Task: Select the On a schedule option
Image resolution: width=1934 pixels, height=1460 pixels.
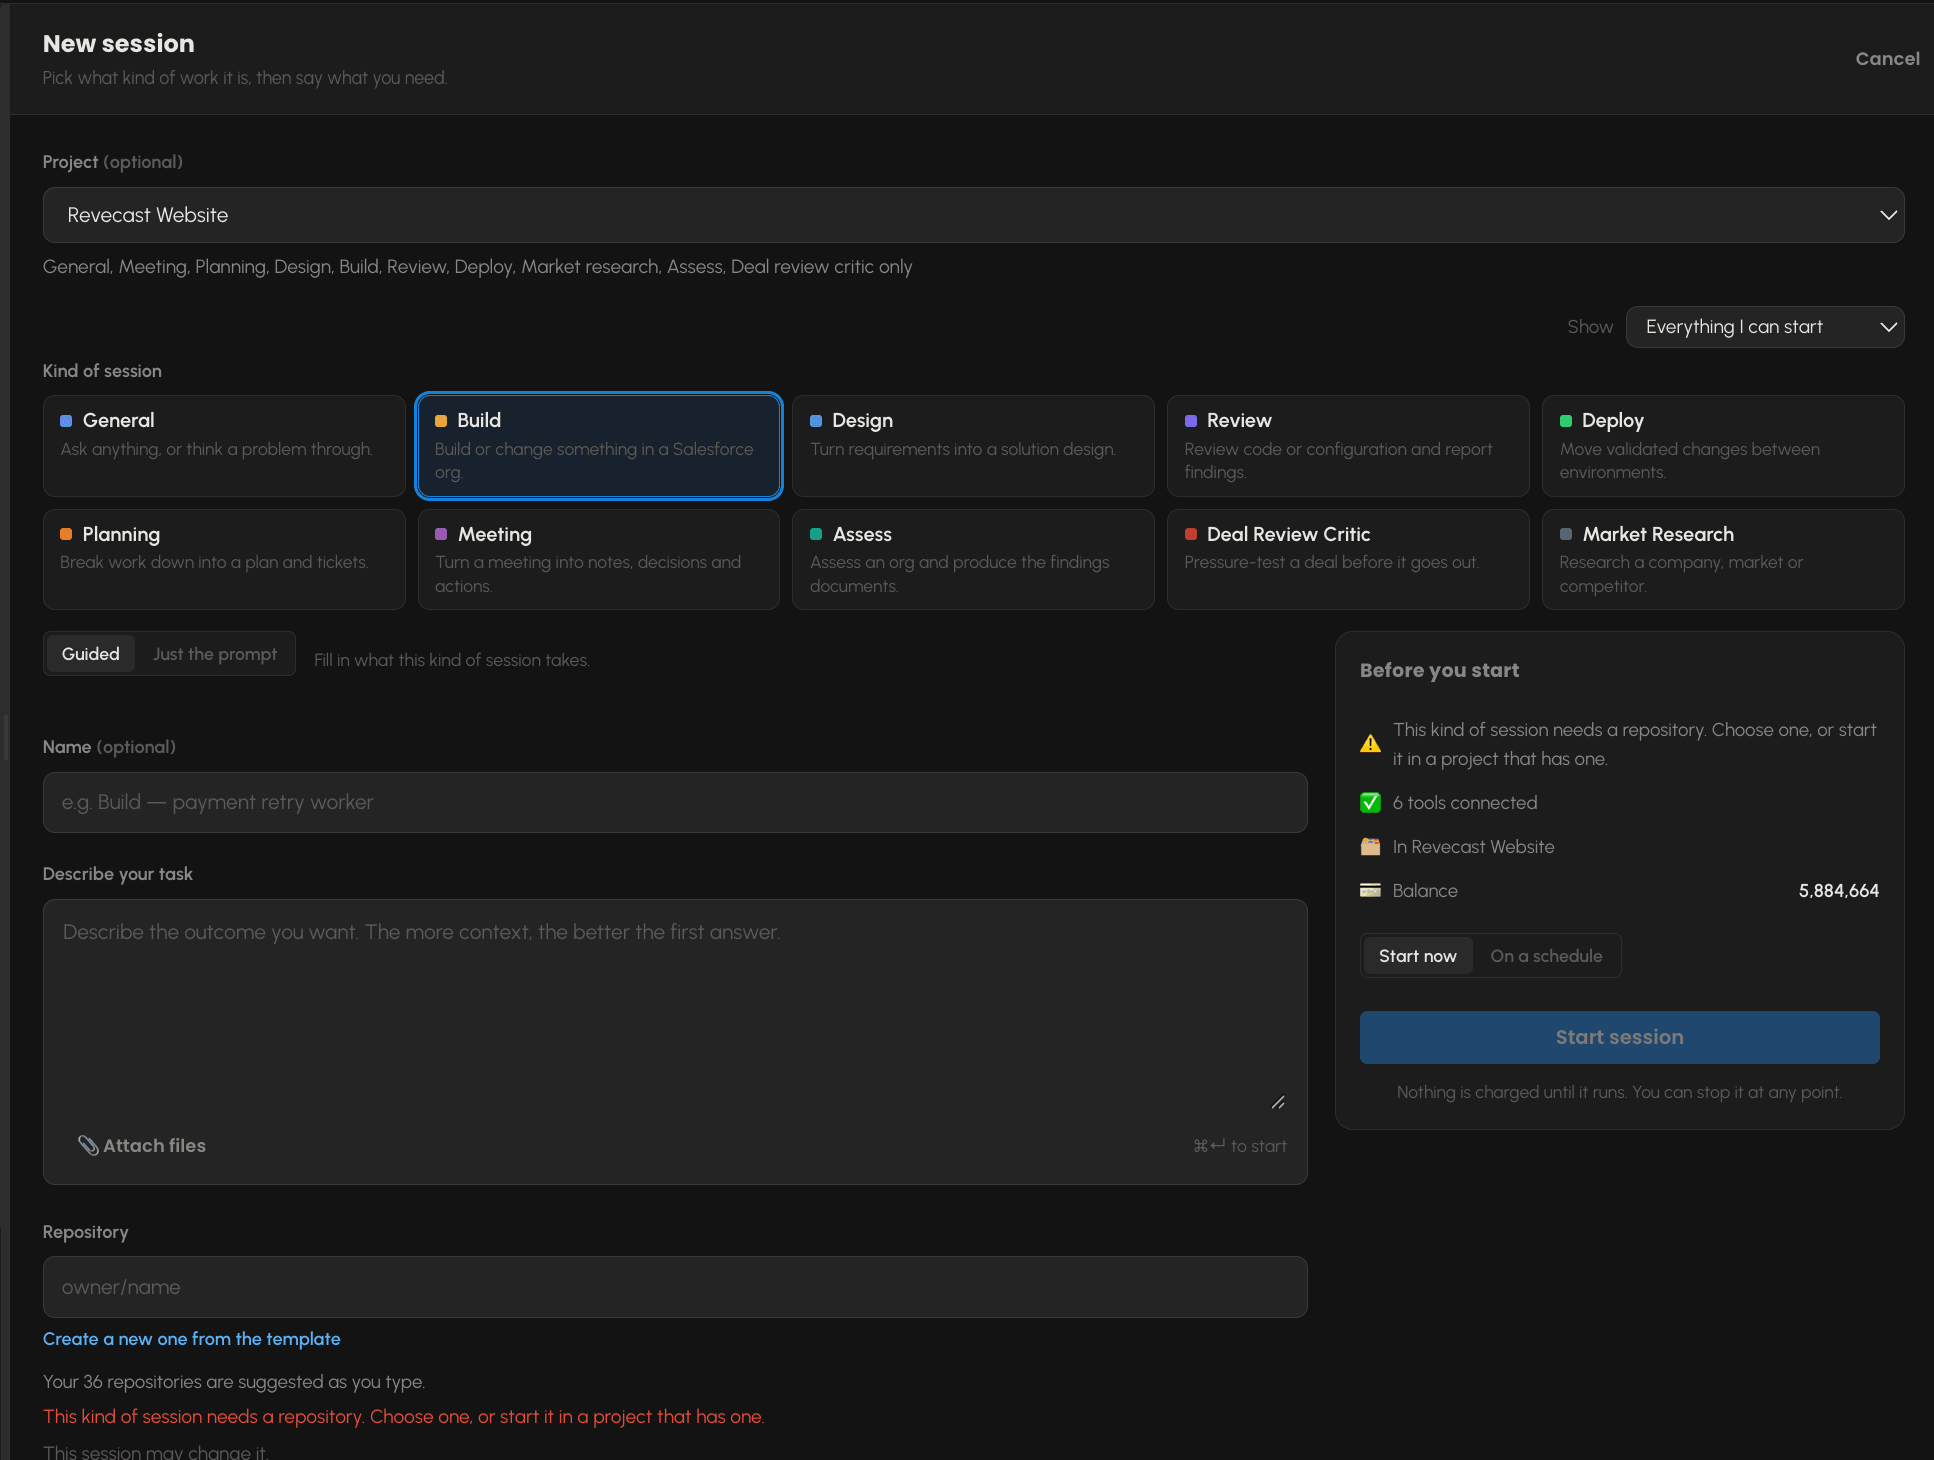Action: pos(1546,956)
